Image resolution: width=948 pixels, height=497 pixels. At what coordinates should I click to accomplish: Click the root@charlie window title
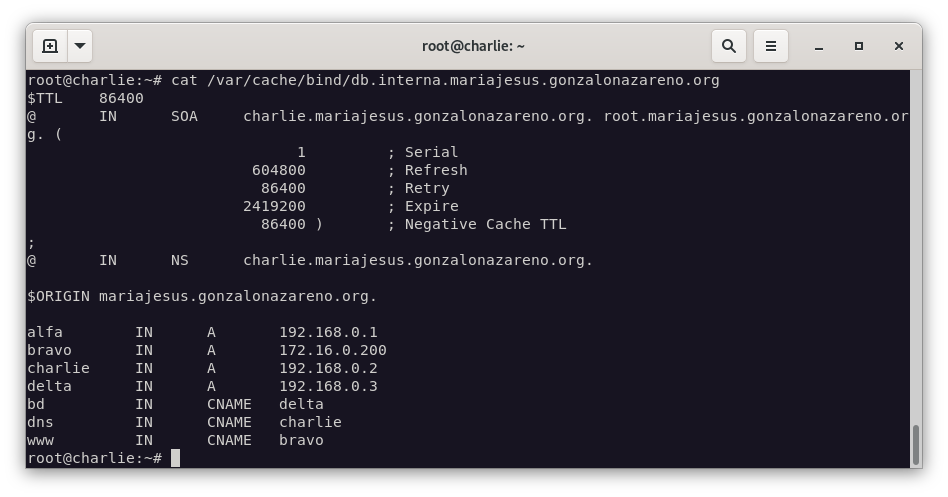pos(473,46)
